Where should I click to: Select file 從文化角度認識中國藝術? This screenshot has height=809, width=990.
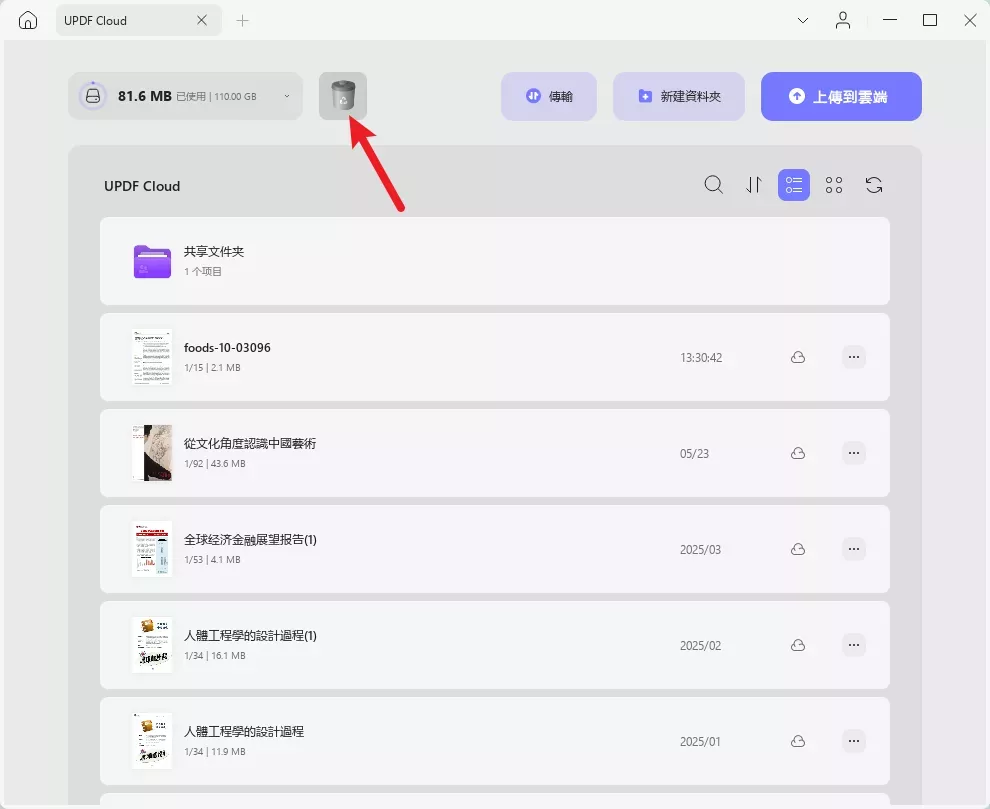pyautogui.click(x=250, y=443)
